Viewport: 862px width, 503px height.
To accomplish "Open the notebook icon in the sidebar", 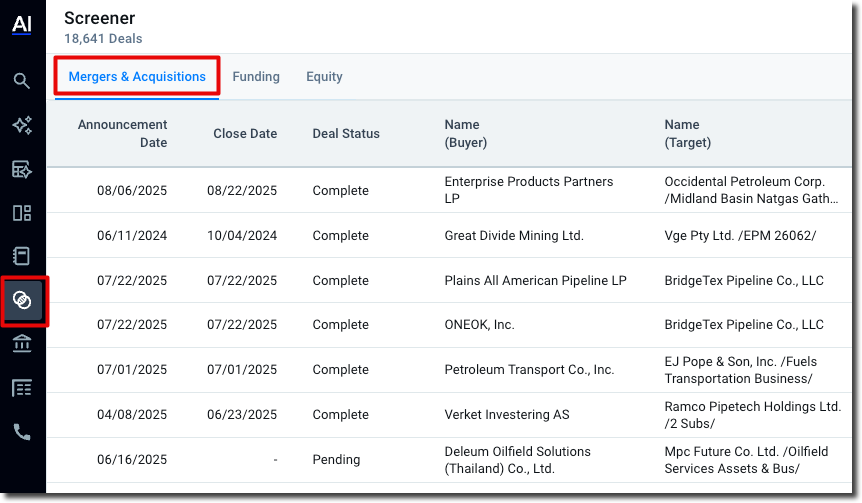I will point(22,256).
